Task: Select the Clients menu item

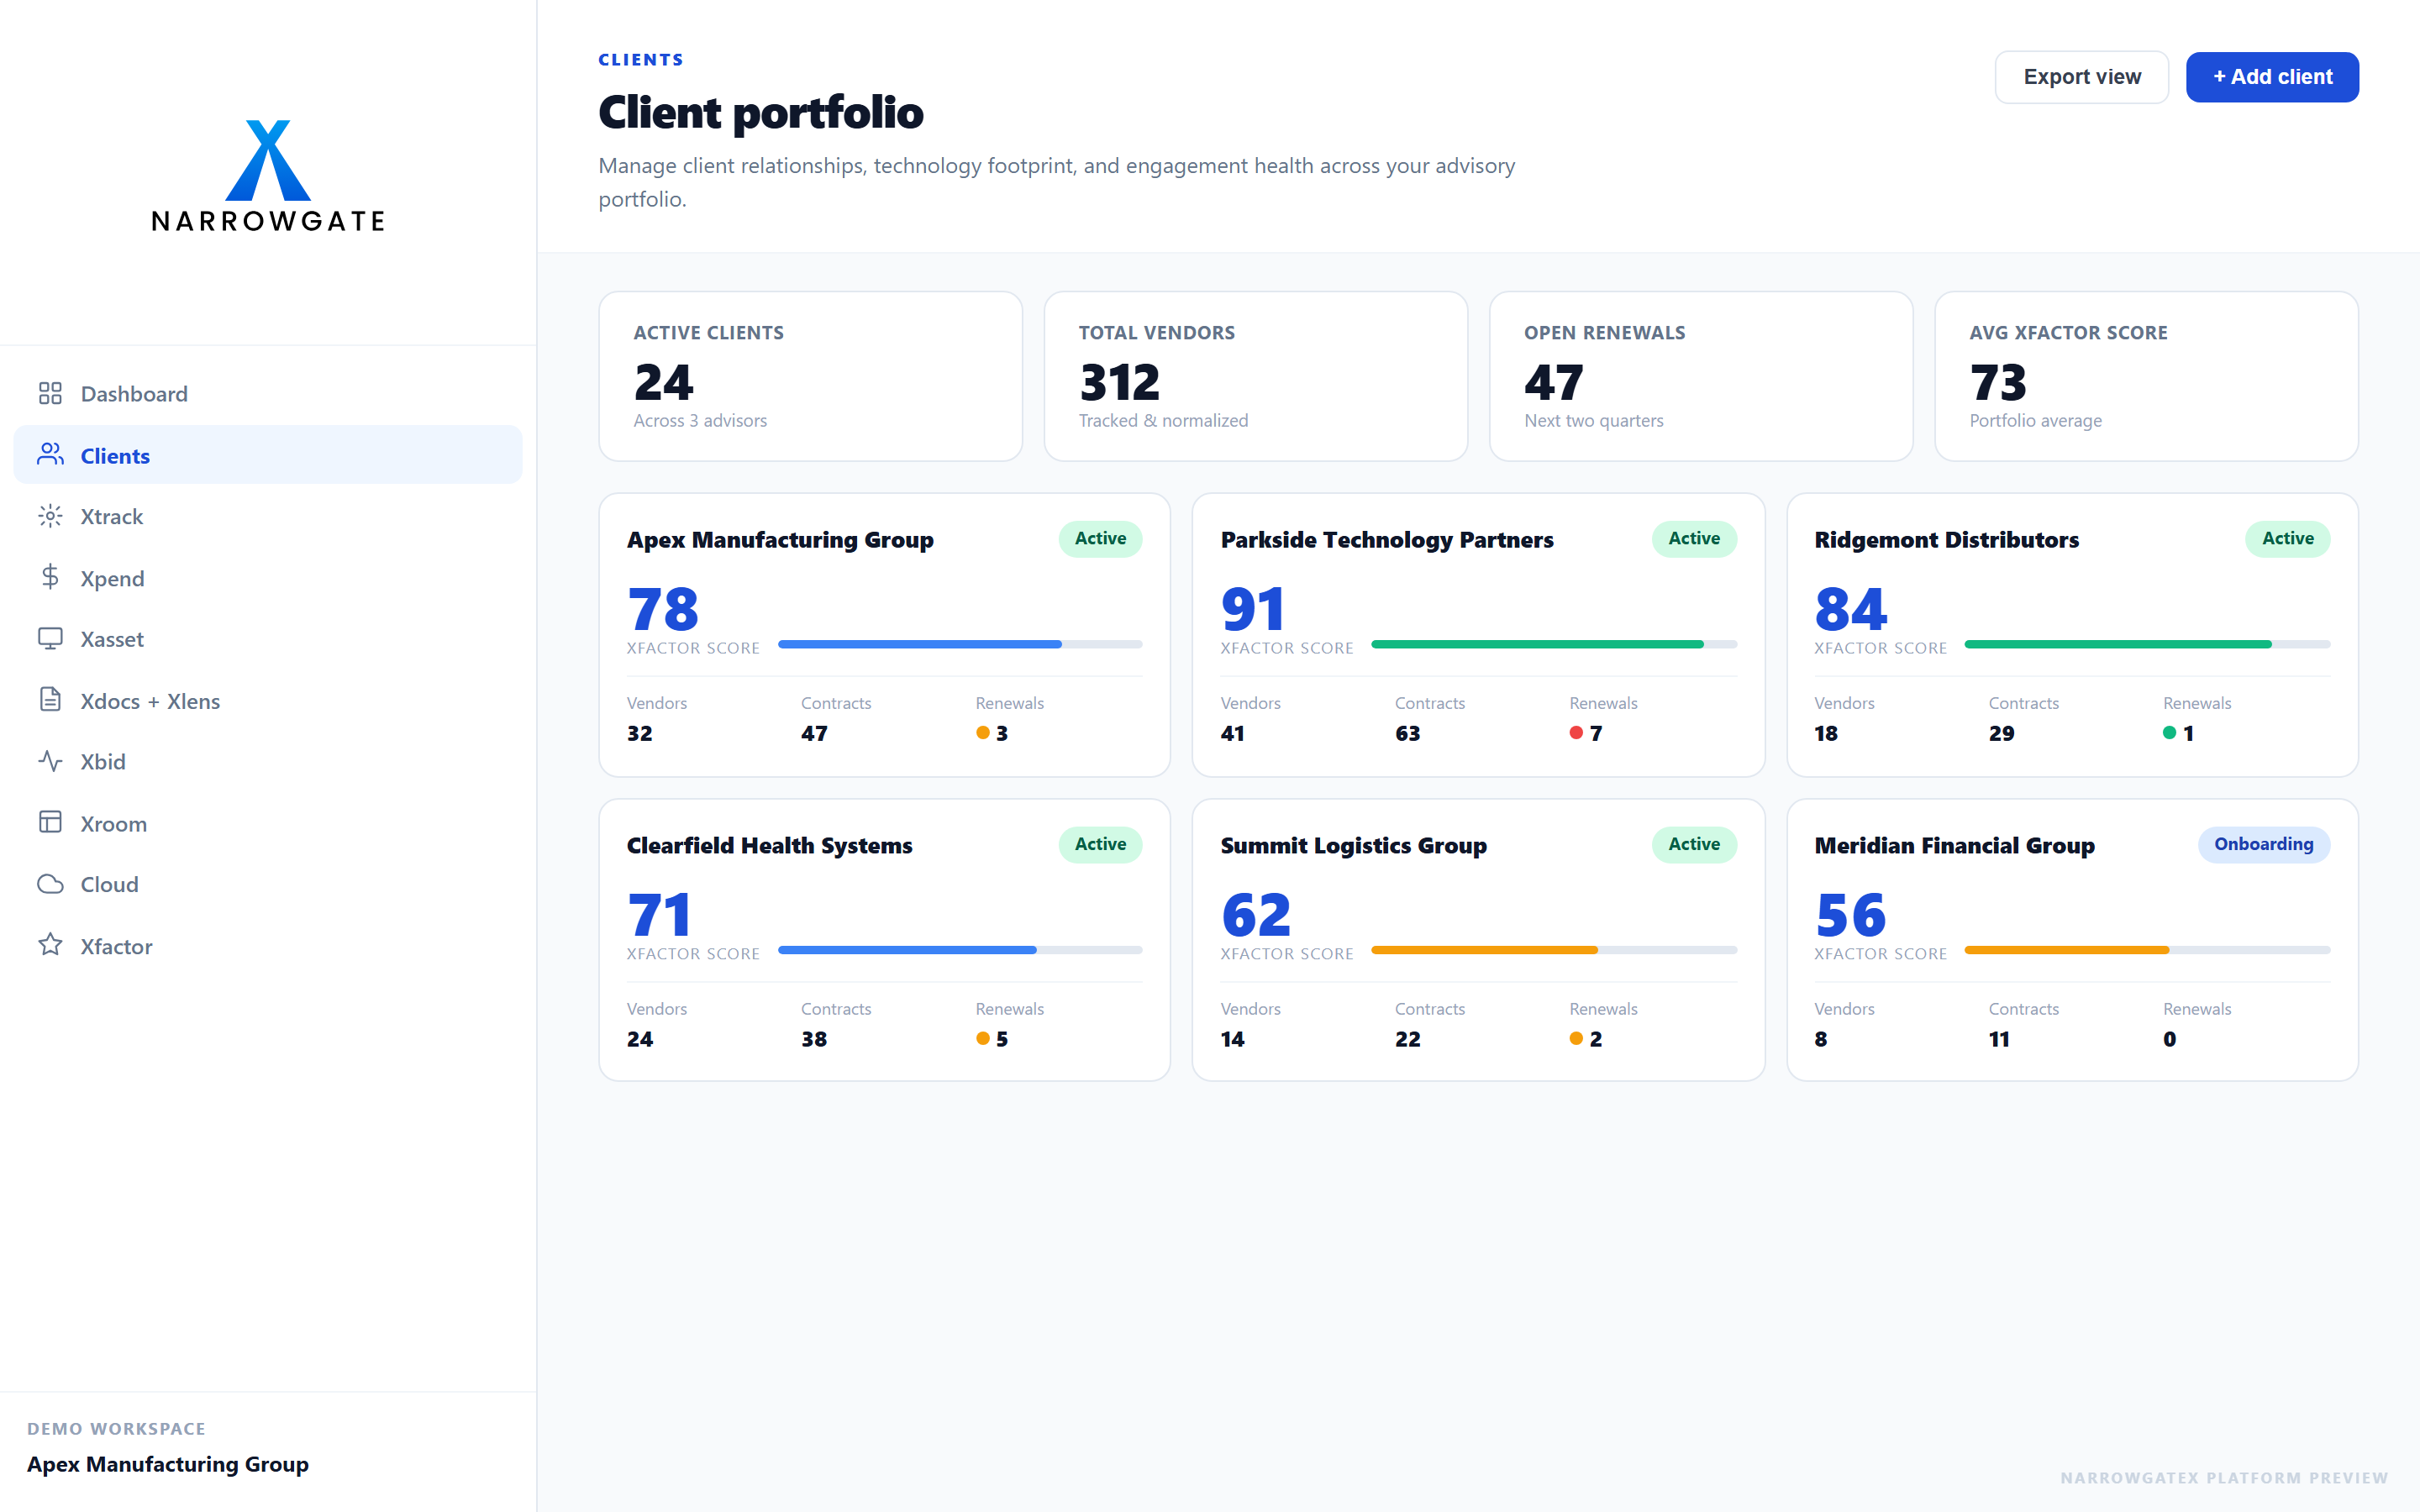Action: [268, 455]
